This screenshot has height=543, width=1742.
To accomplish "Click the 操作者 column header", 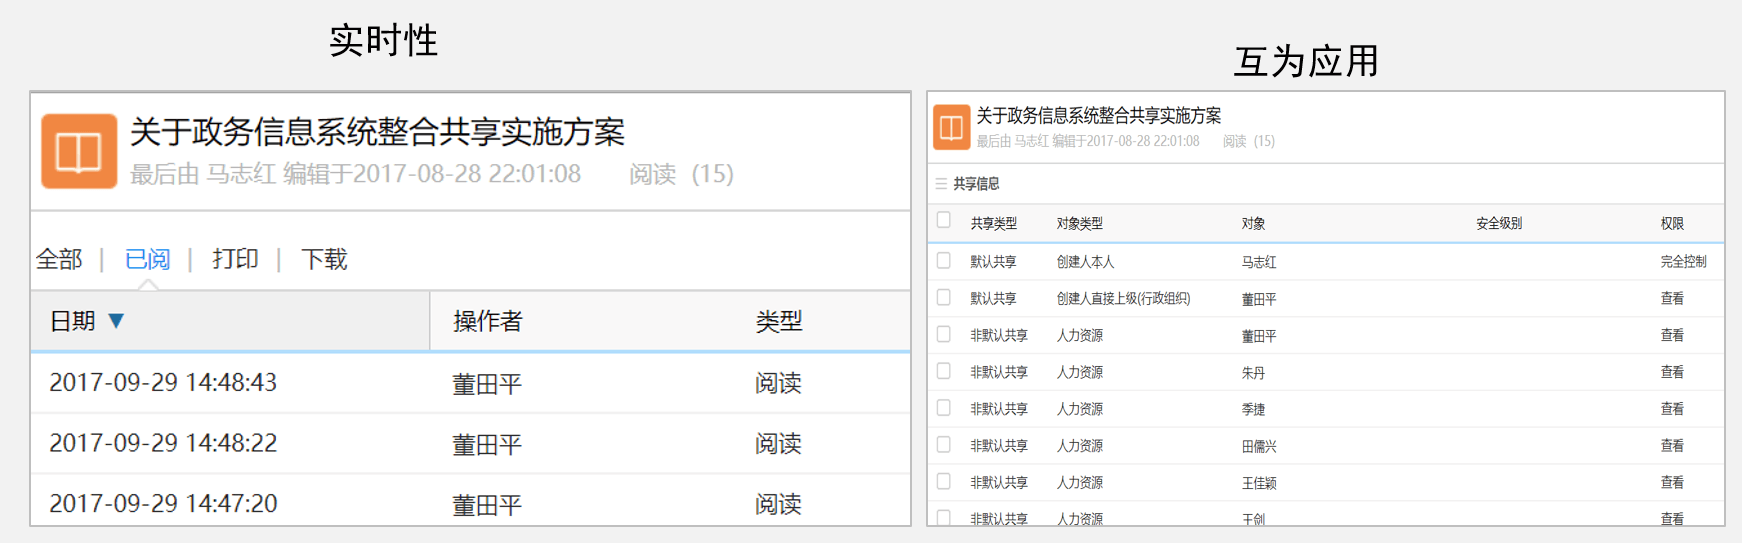I will 487,321.
